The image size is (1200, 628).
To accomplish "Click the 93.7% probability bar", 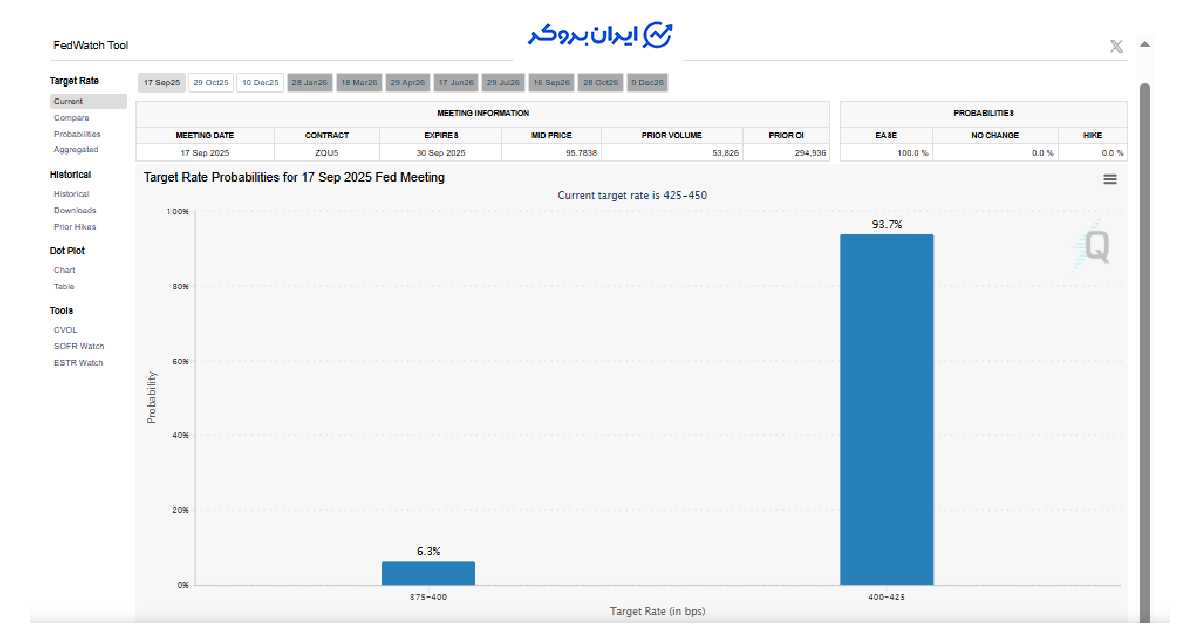I will pyautogui.click(x=886, y=409).
